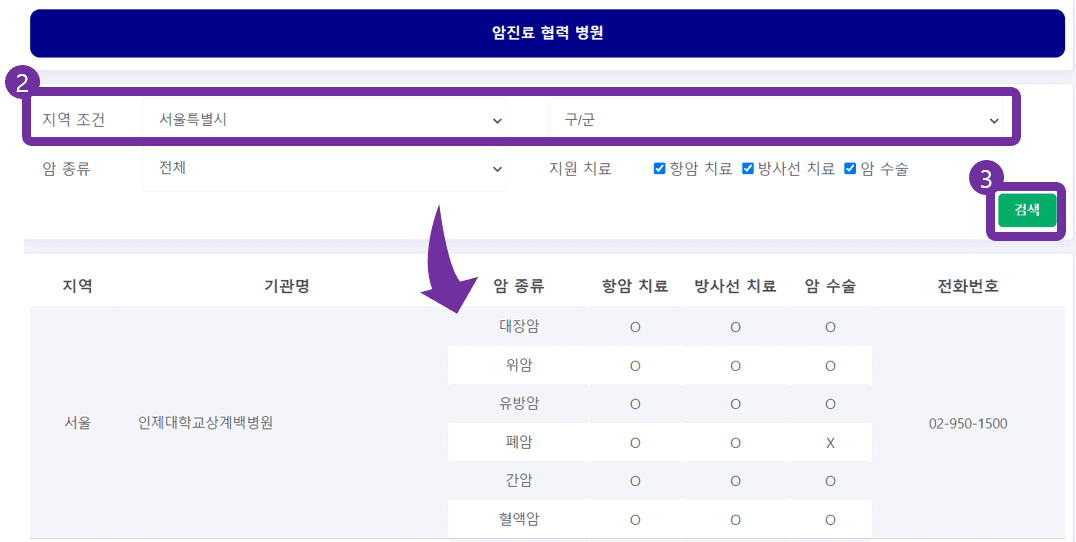Uncheck the 방사선 치료 checkbox
The height and width of the screenshot is (542, 1076).
[x=748, y=169]
